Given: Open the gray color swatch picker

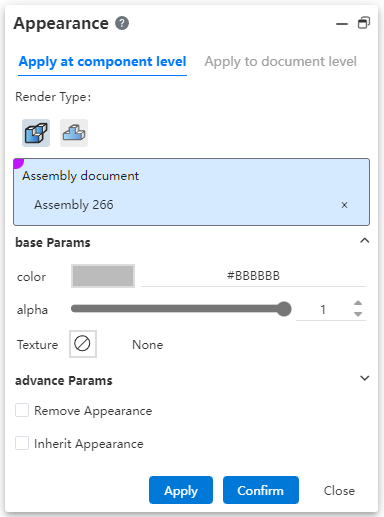Looking at the screenshot, I should (x=103, y=276).
